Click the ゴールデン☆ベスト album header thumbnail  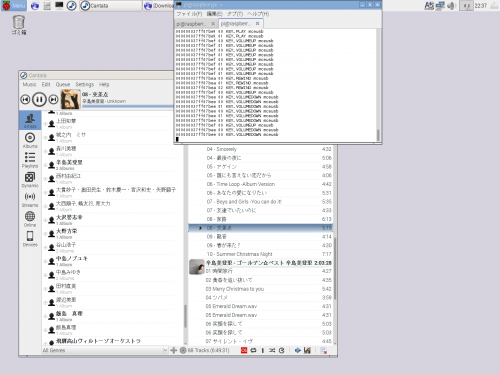[197, 267]
